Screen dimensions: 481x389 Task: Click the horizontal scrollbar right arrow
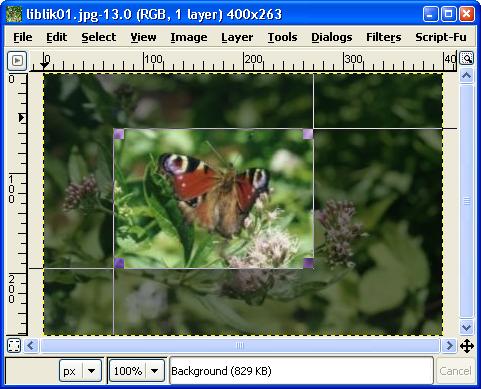(x=449, y=346)
